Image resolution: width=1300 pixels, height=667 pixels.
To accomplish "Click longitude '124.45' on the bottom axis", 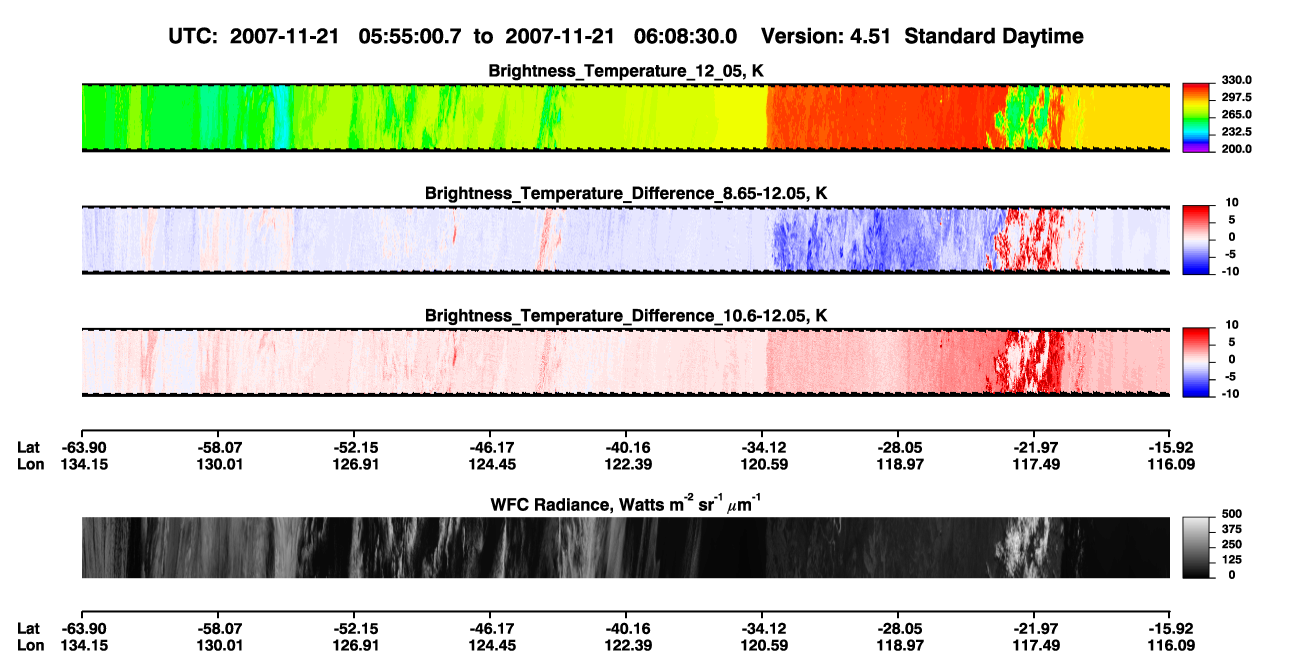I will coord(490,645).
